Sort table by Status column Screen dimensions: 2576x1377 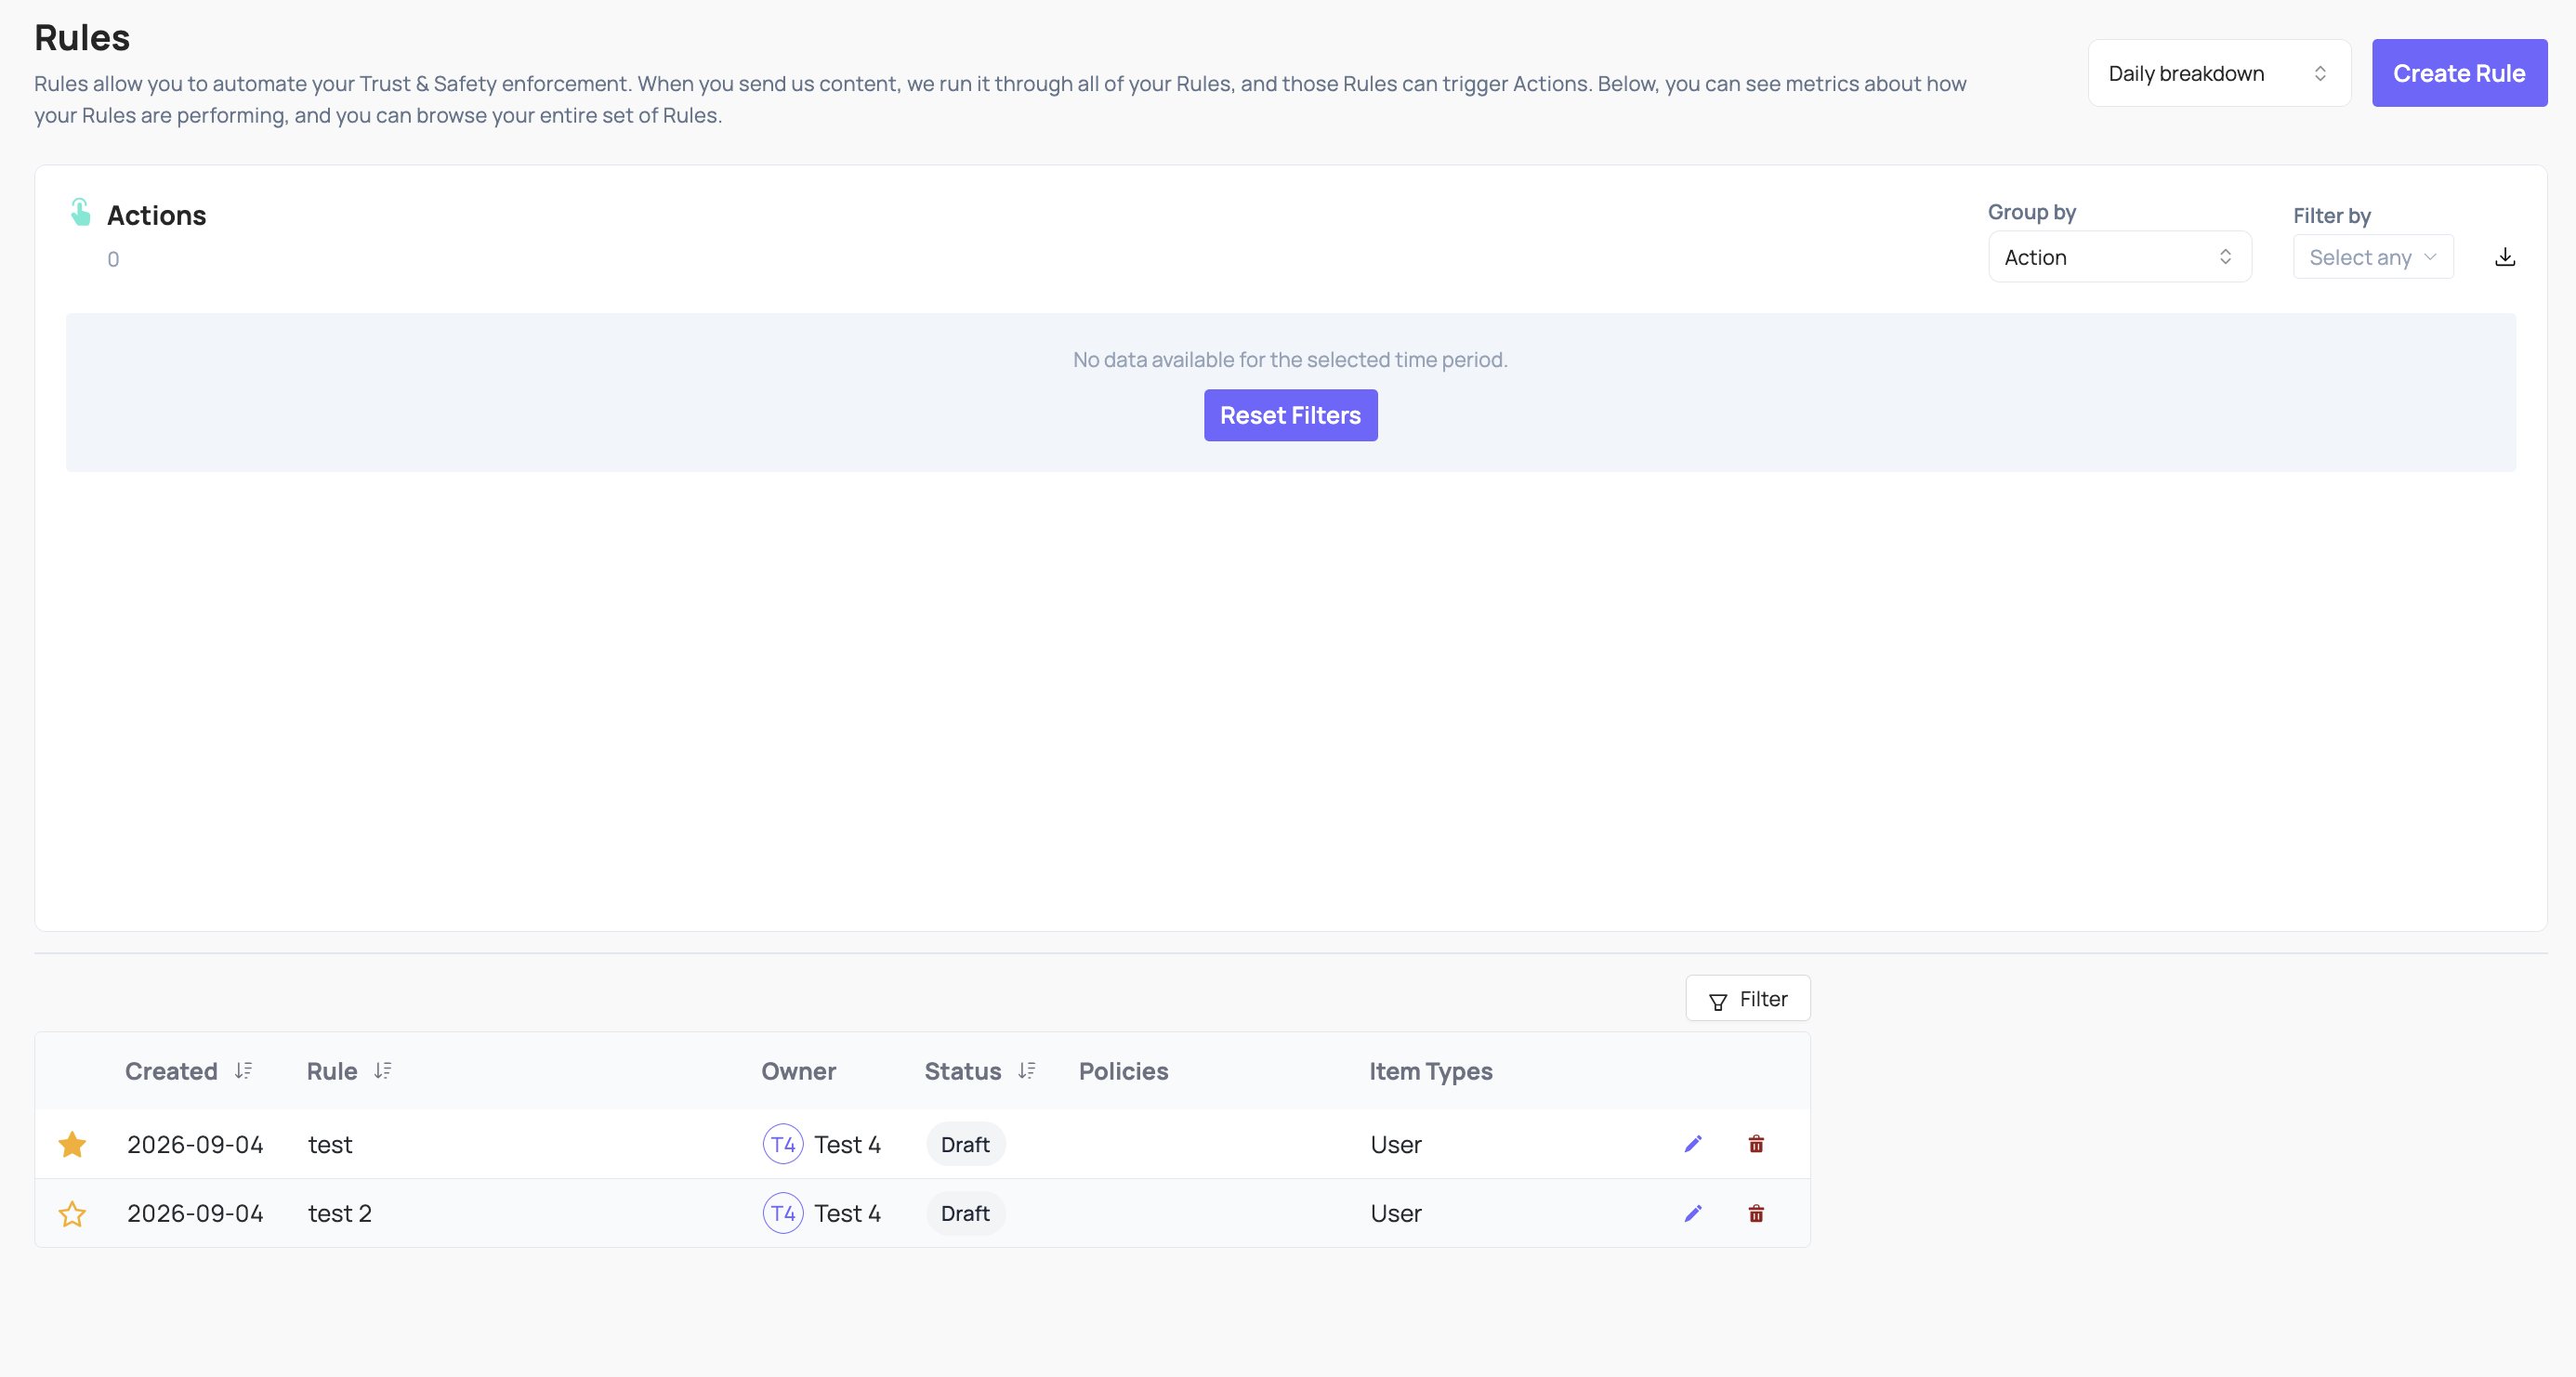[x=1027, y=1071]
